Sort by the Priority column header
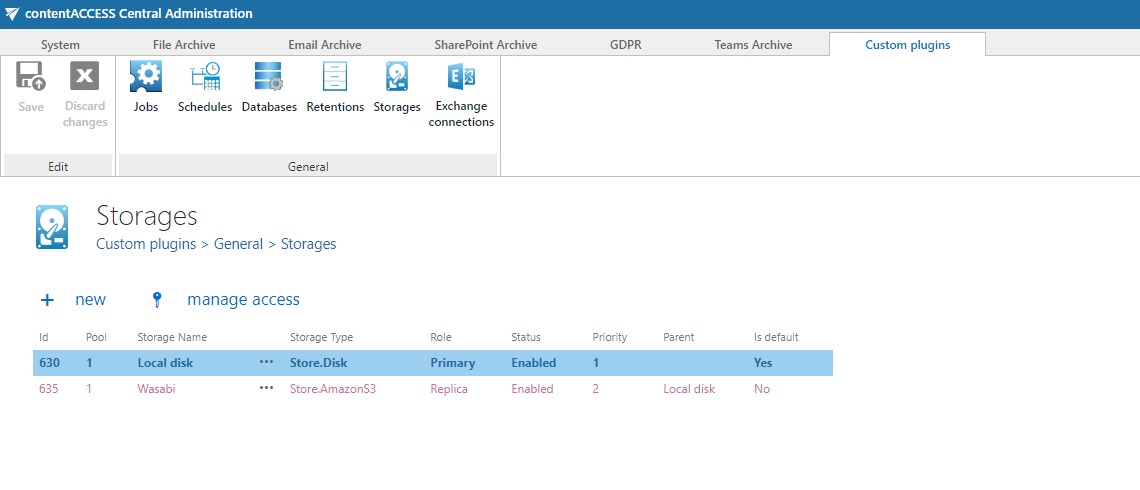This screenshot has width=1140, height=490. coord(610,337)
